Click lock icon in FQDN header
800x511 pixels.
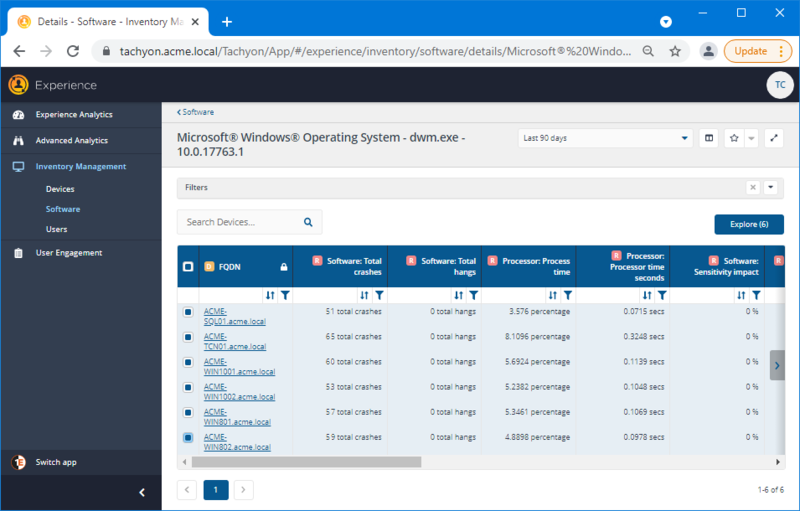click(x=284, y=267)
